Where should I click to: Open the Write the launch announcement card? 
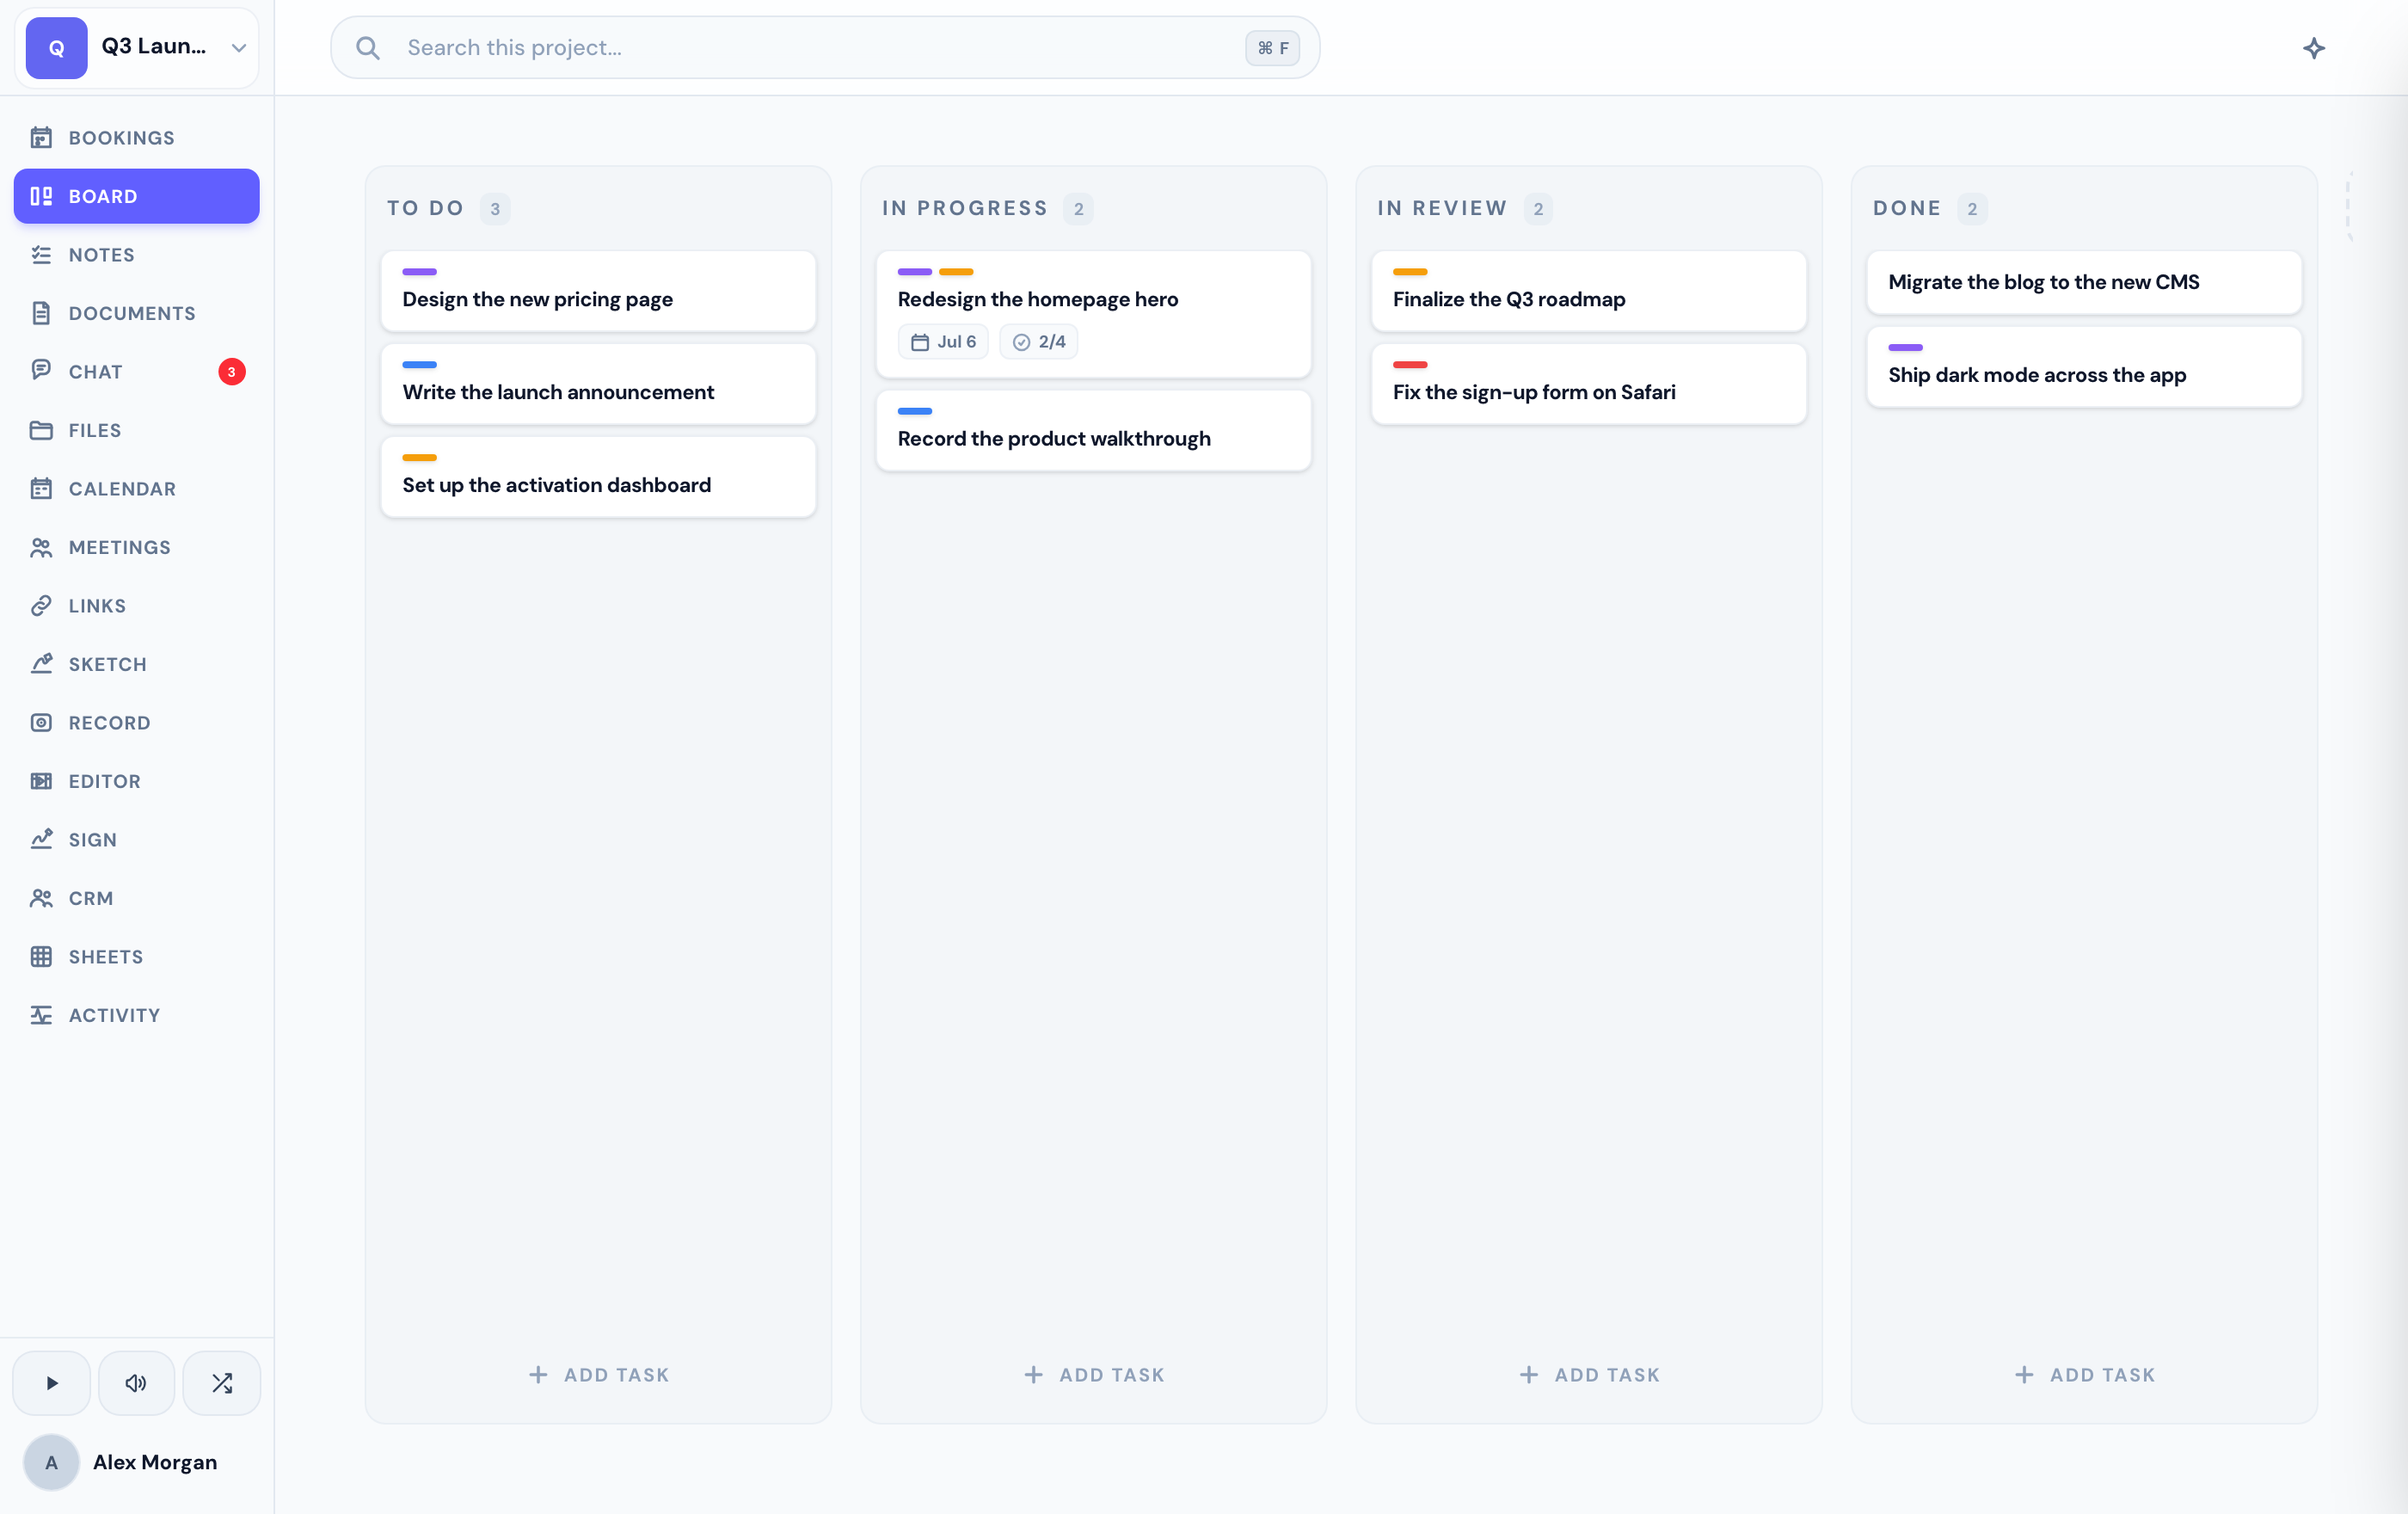point(598,384)
